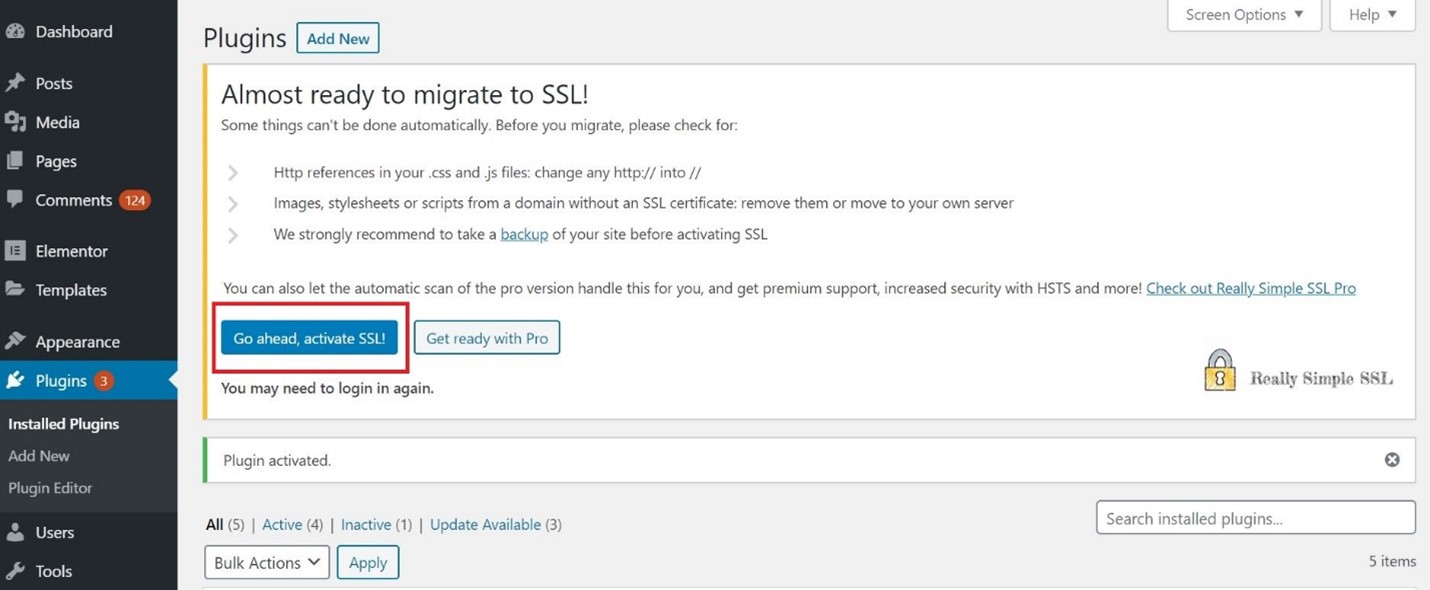Click the Elementor logo icon
This screenshot has height=590, width=1430.
tap(15, 251)
